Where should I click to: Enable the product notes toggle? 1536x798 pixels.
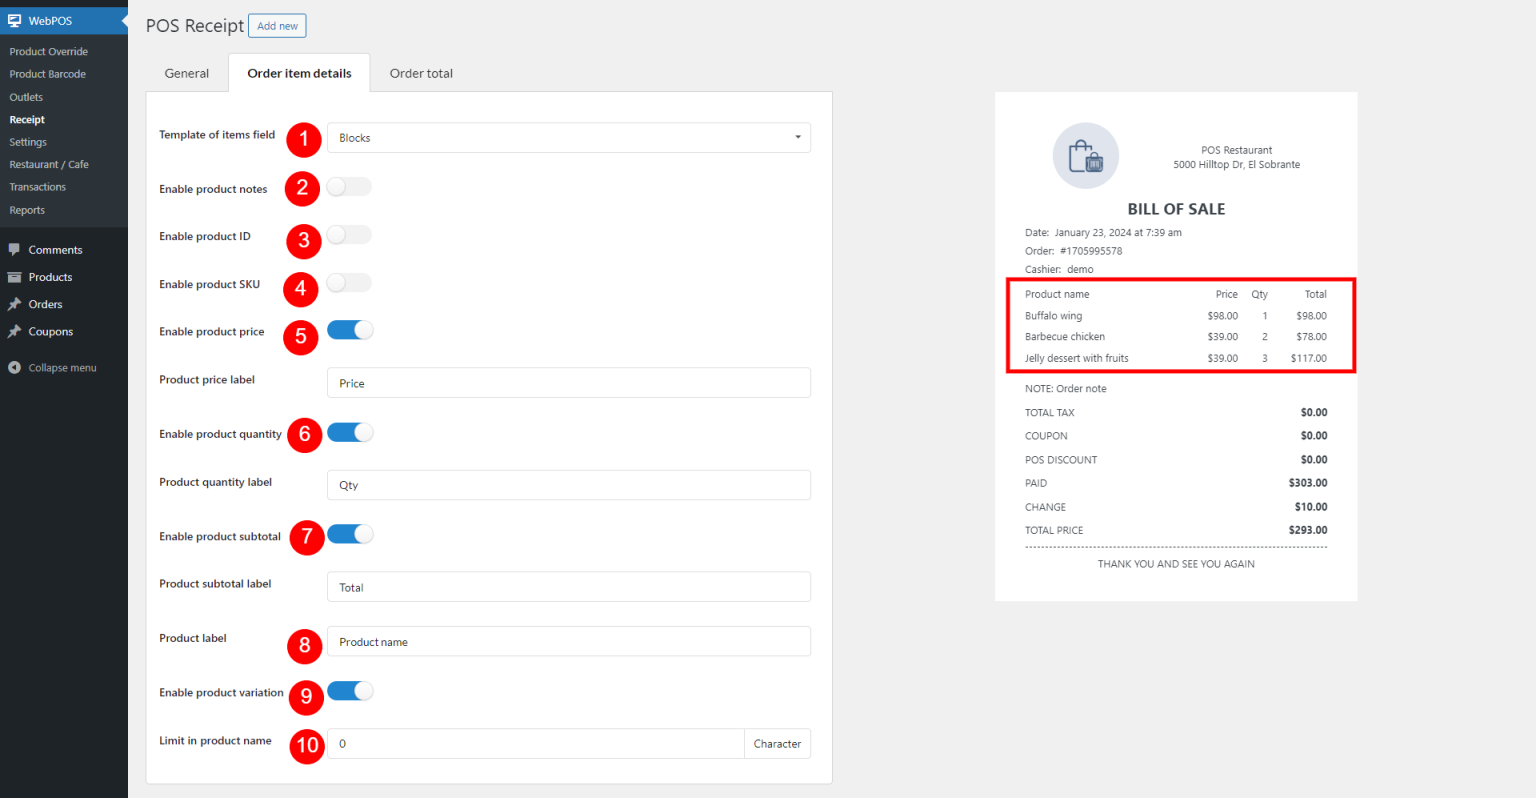click(349, 186)
